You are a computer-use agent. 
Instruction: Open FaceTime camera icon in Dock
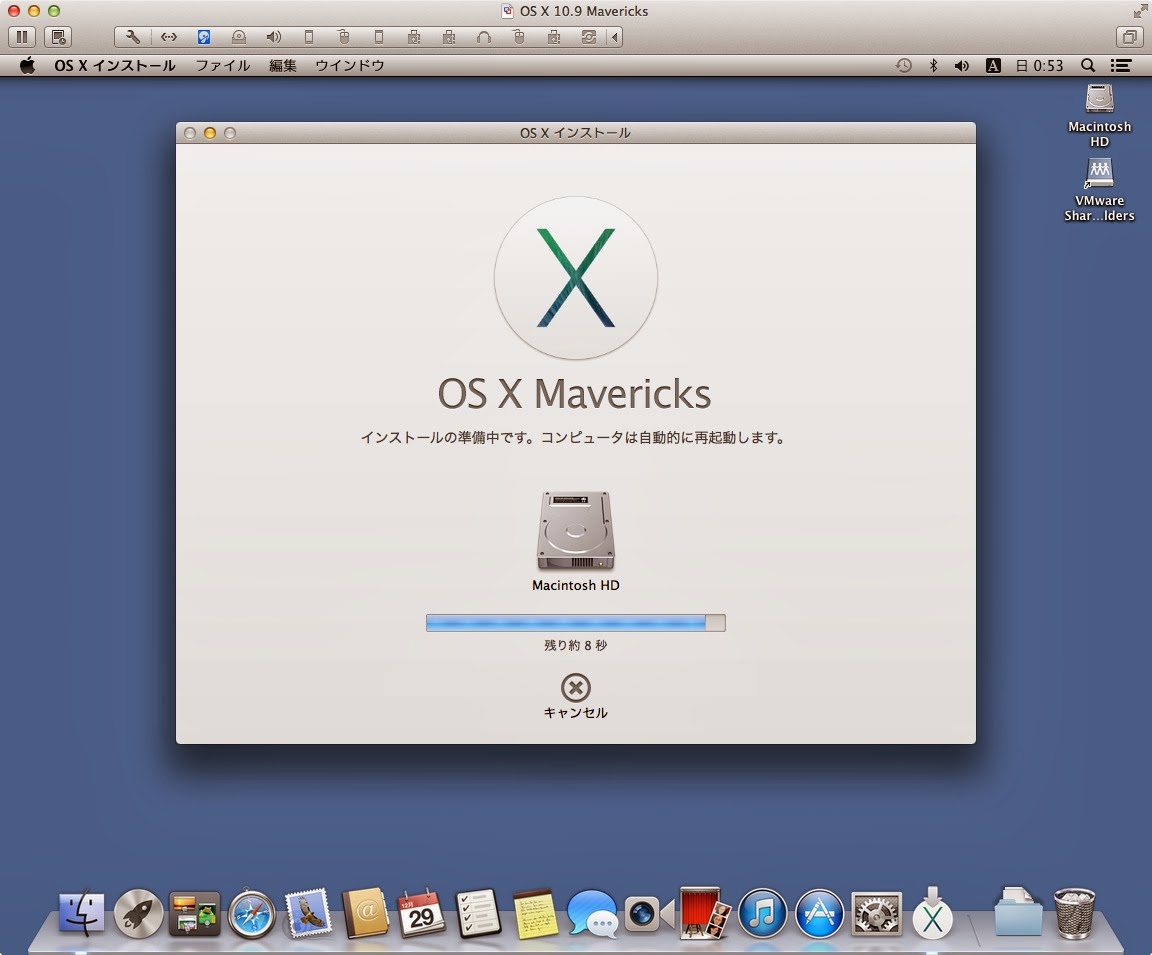tap(649, 913)
